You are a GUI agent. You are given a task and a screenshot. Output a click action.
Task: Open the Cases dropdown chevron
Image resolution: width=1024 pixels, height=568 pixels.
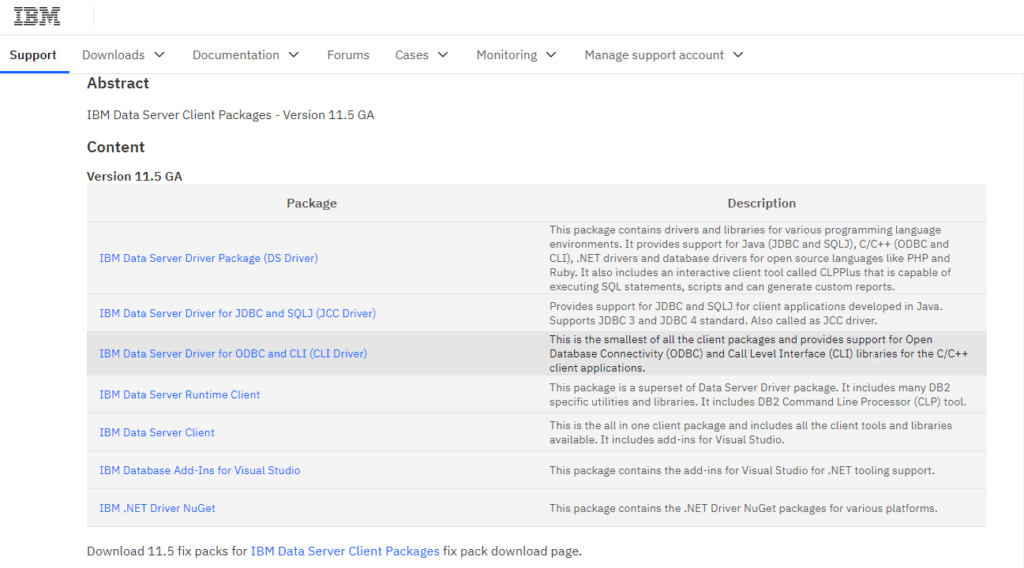tap(443, 55)
